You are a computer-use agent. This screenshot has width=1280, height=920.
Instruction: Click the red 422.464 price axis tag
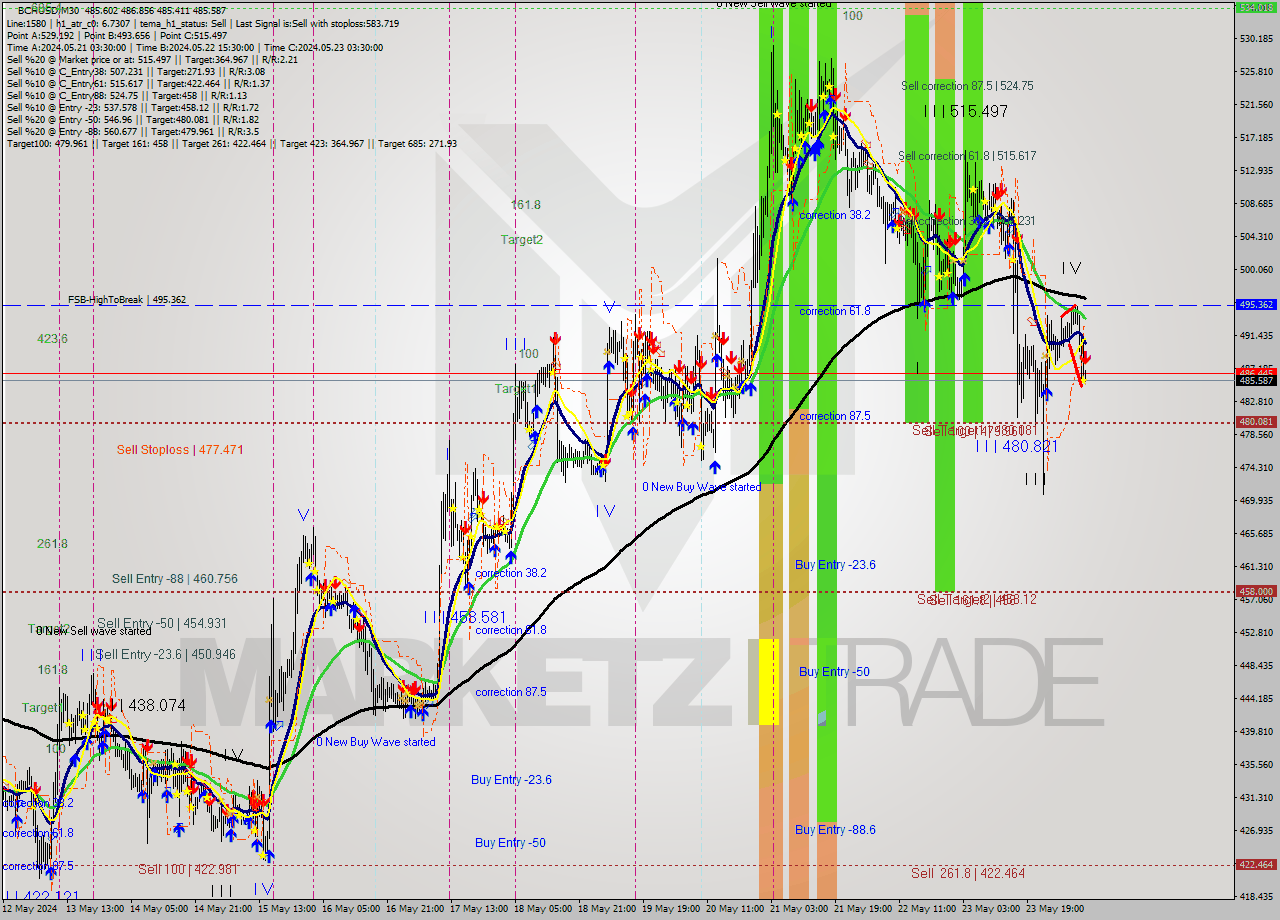pyautogui.click(x=1256, y=865)
